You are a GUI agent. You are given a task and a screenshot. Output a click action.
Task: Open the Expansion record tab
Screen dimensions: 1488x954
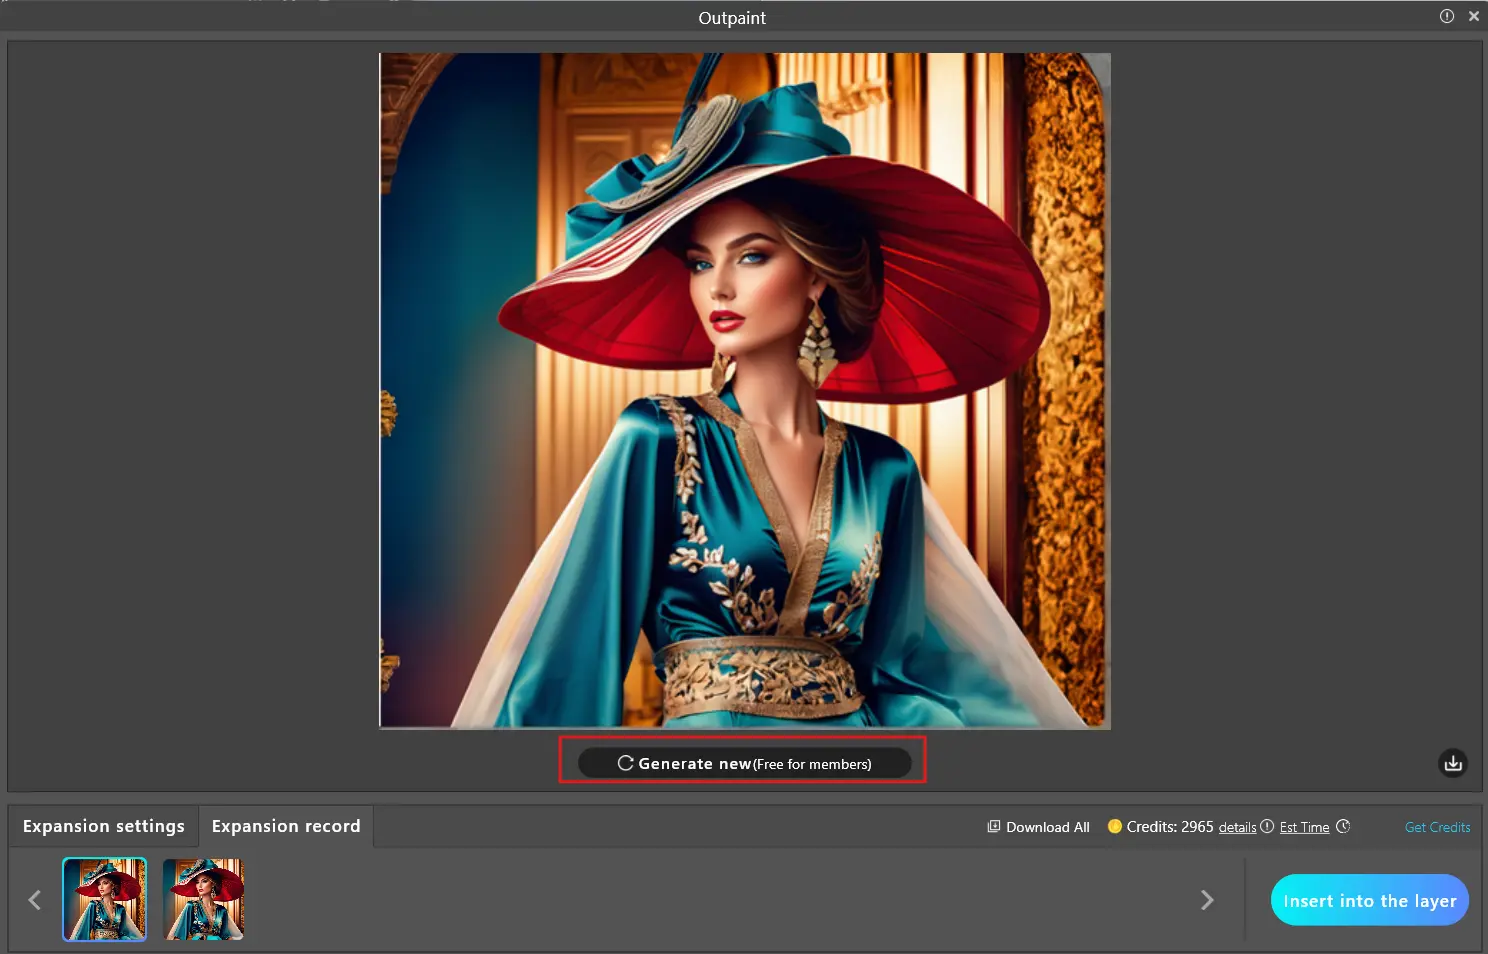(x=286, y=826)
